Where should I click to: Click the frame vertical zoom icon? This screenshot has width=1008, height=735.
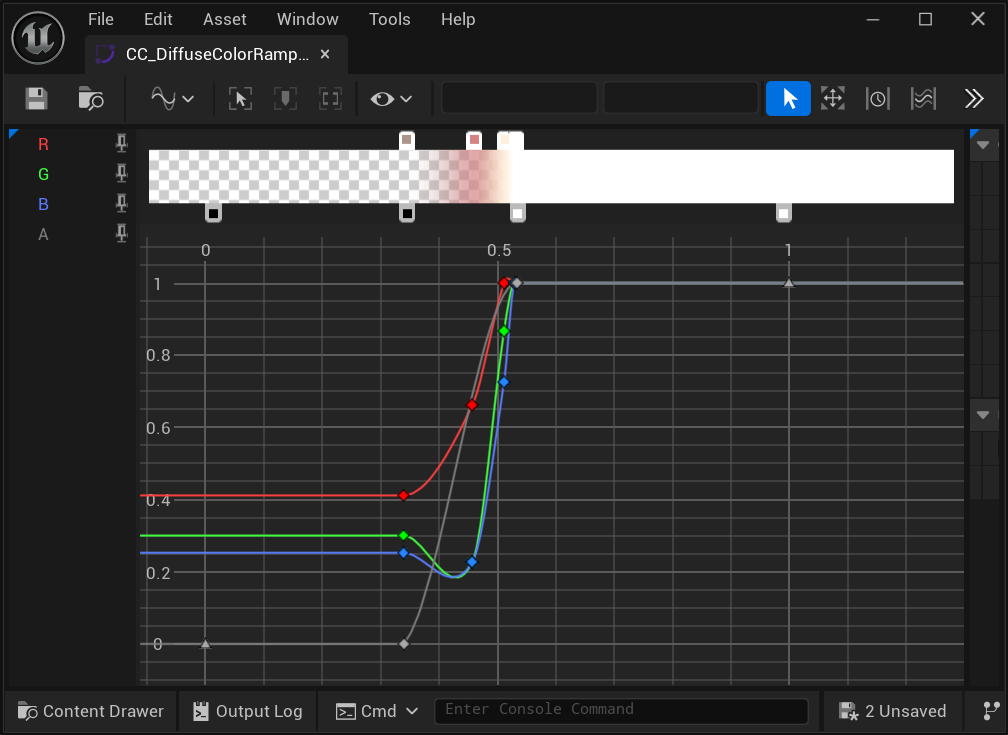285,99
